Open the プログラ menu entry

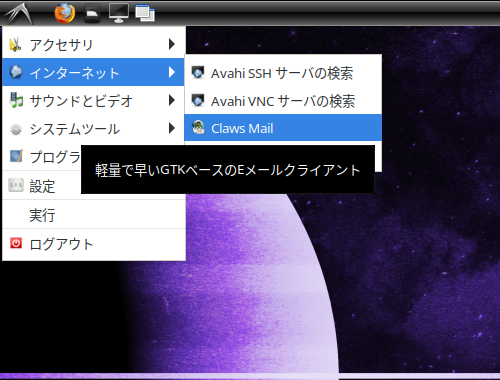pos(42,157)
